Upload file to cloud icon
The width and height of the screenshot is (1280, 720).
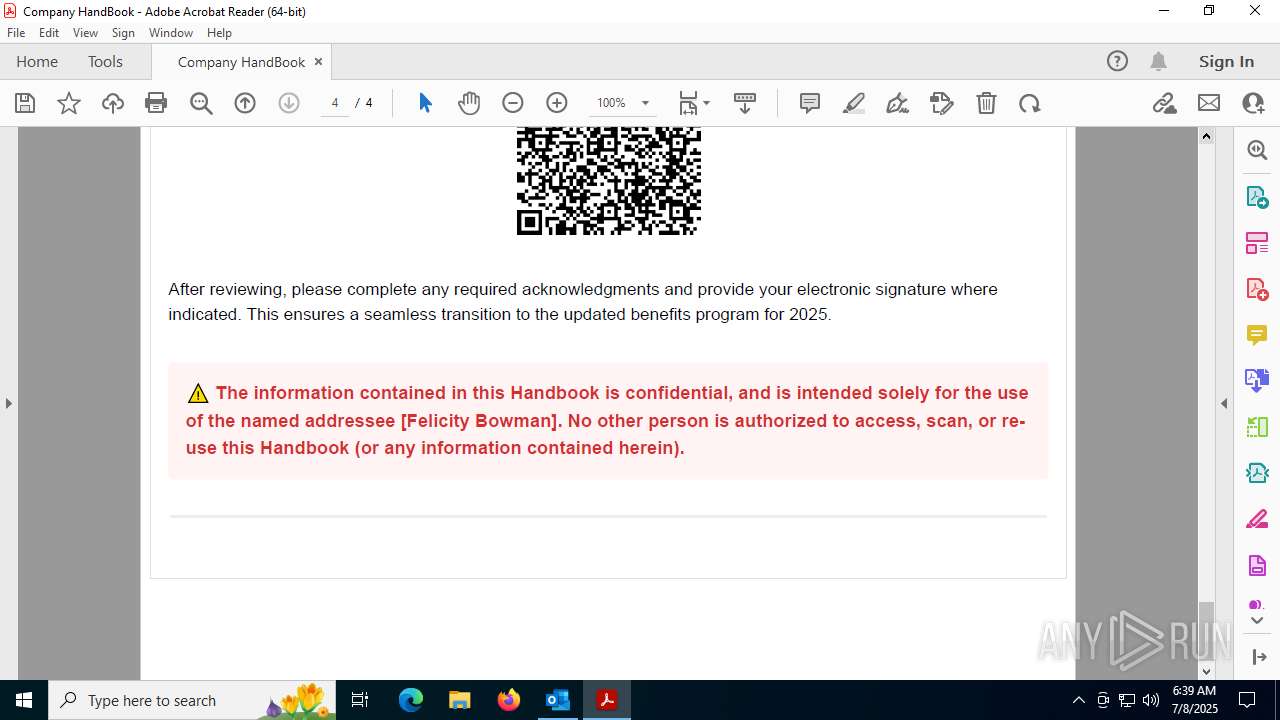[x=113, y=103]
